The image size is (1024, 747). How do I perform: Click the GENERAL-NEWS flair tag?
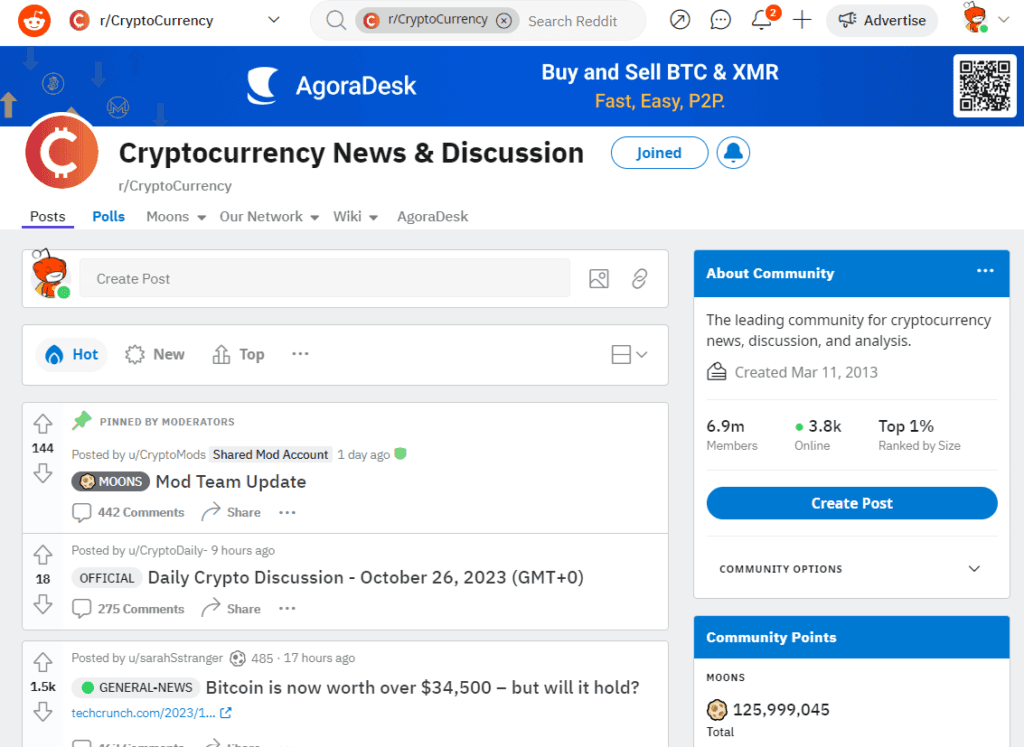[137, 688]
